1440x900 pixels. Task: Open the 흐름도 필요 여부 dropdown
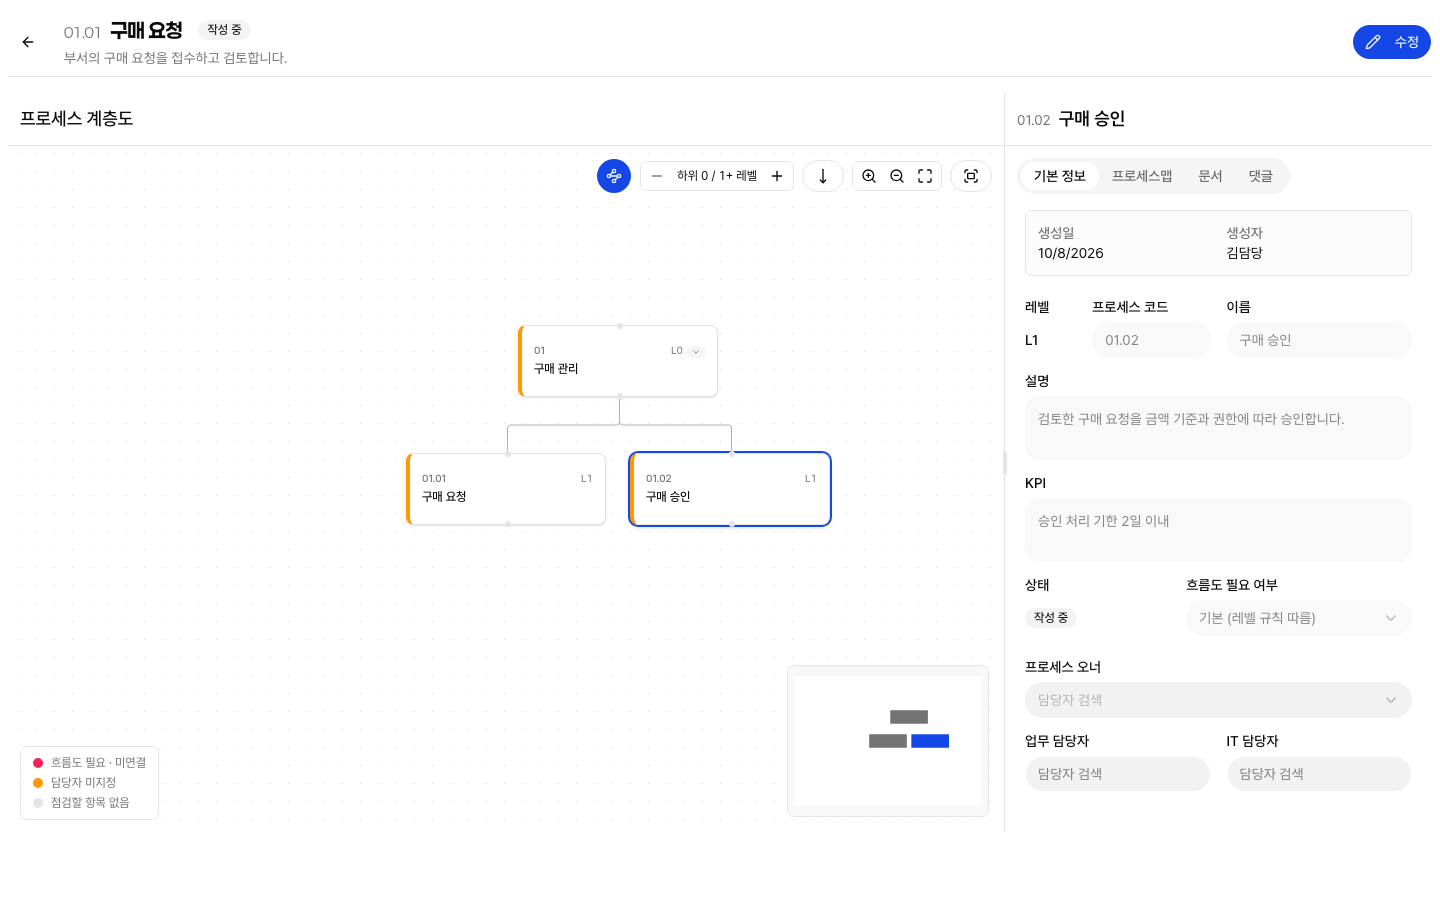pyautogui.click(x=1299, y=618)
